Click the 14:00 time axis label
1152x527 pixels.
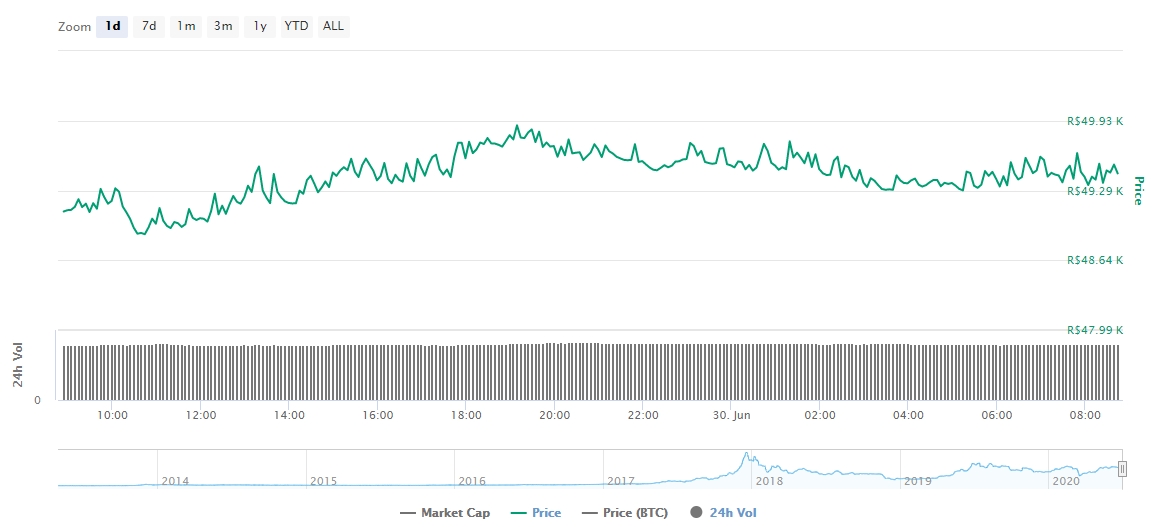click(x=289, y=415)
